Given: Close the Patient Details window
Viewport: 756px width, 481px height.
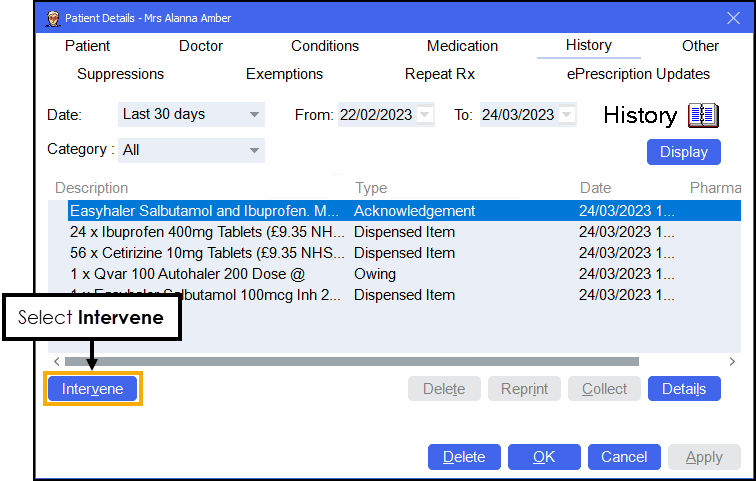Looking at the screenshot, I should pyautogui.click(x=732, y=18).
